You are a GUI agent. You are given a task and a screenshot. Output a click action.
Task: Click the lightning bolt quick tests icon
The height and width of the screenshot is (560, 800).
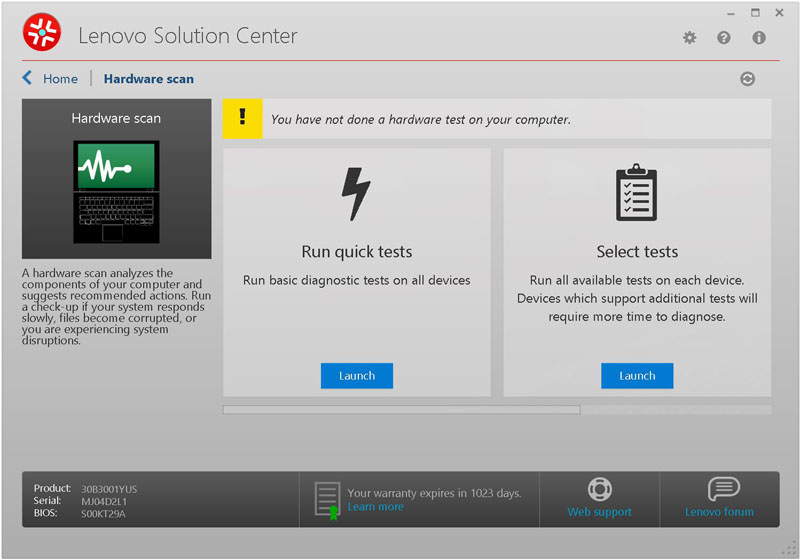pyautogui.click(x=356, y=194)
